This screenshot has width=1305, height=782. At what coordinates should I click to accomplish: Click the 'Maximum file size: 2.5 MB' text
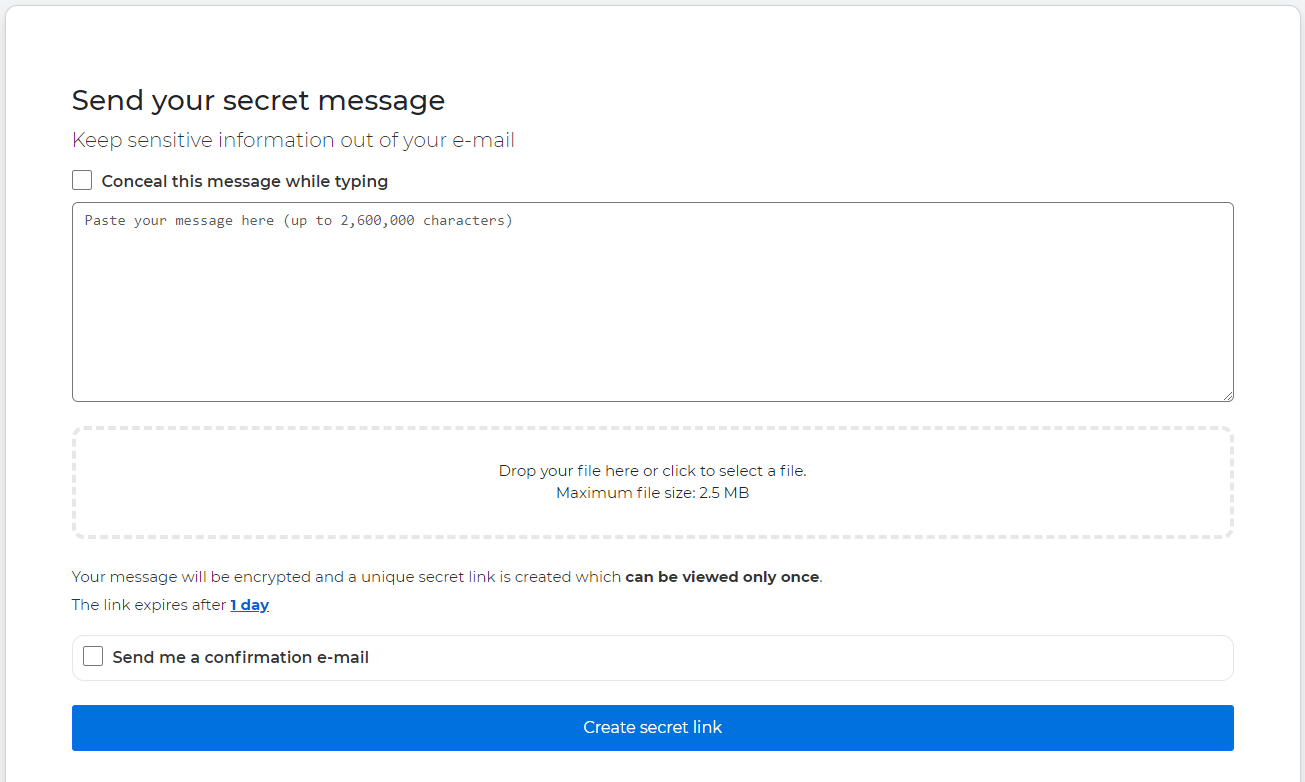coord(652,493)
